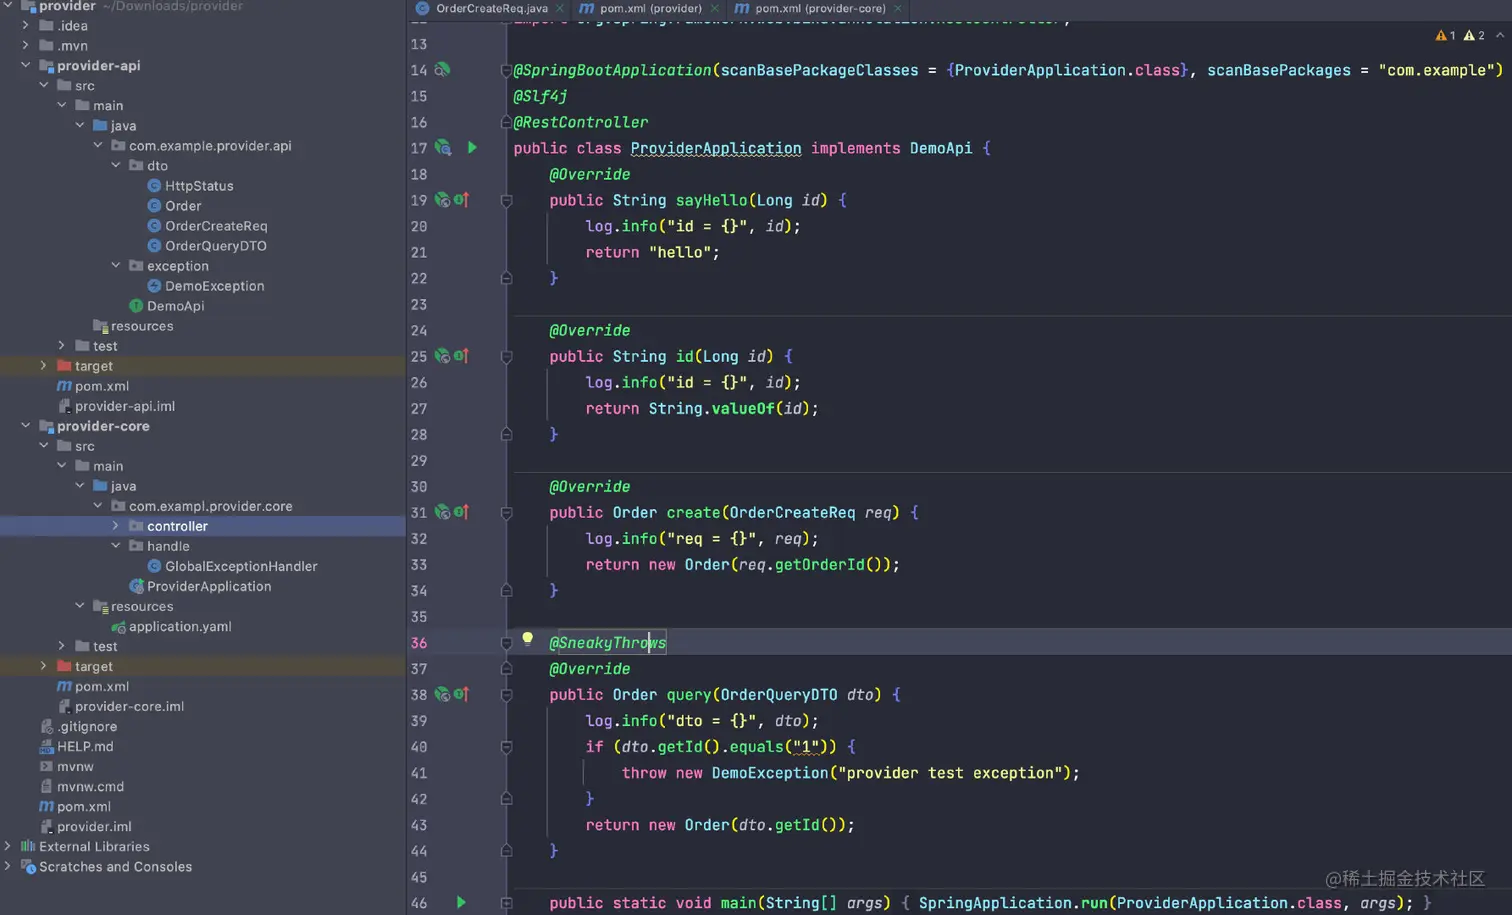Close the pom.xml (provider-core) tab
This screenshot has height=915, width=1512.
point(898,8)
